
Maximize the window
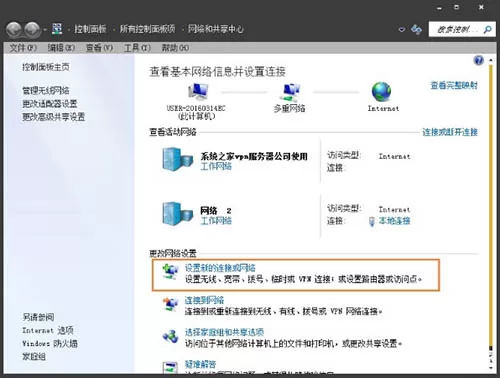[457, 7]
